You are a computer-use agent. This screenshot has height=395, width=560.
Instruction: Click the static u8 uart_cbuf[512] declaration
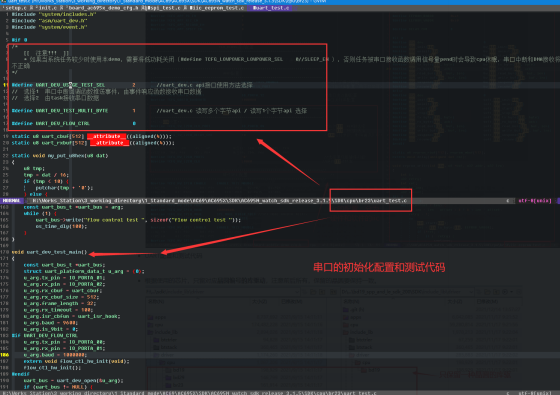point(91,136)
